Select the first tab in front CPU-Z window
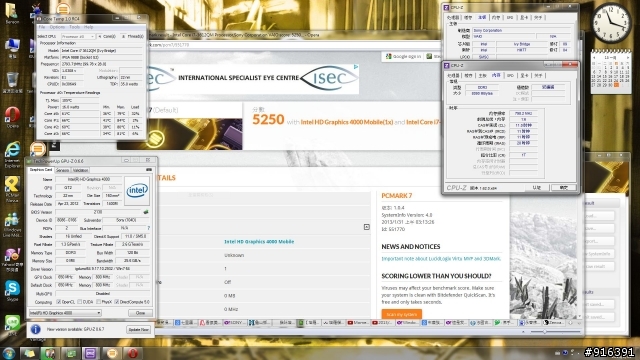 [453, 76]
